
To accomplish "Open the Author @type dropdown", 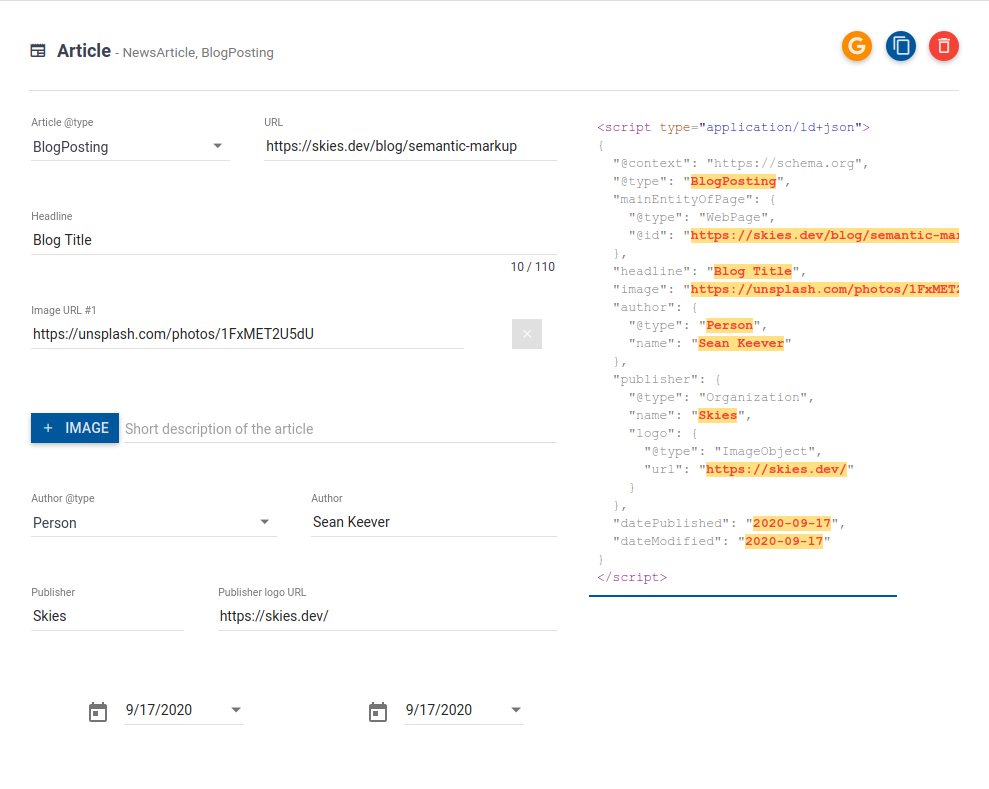I will pos(265,522).
